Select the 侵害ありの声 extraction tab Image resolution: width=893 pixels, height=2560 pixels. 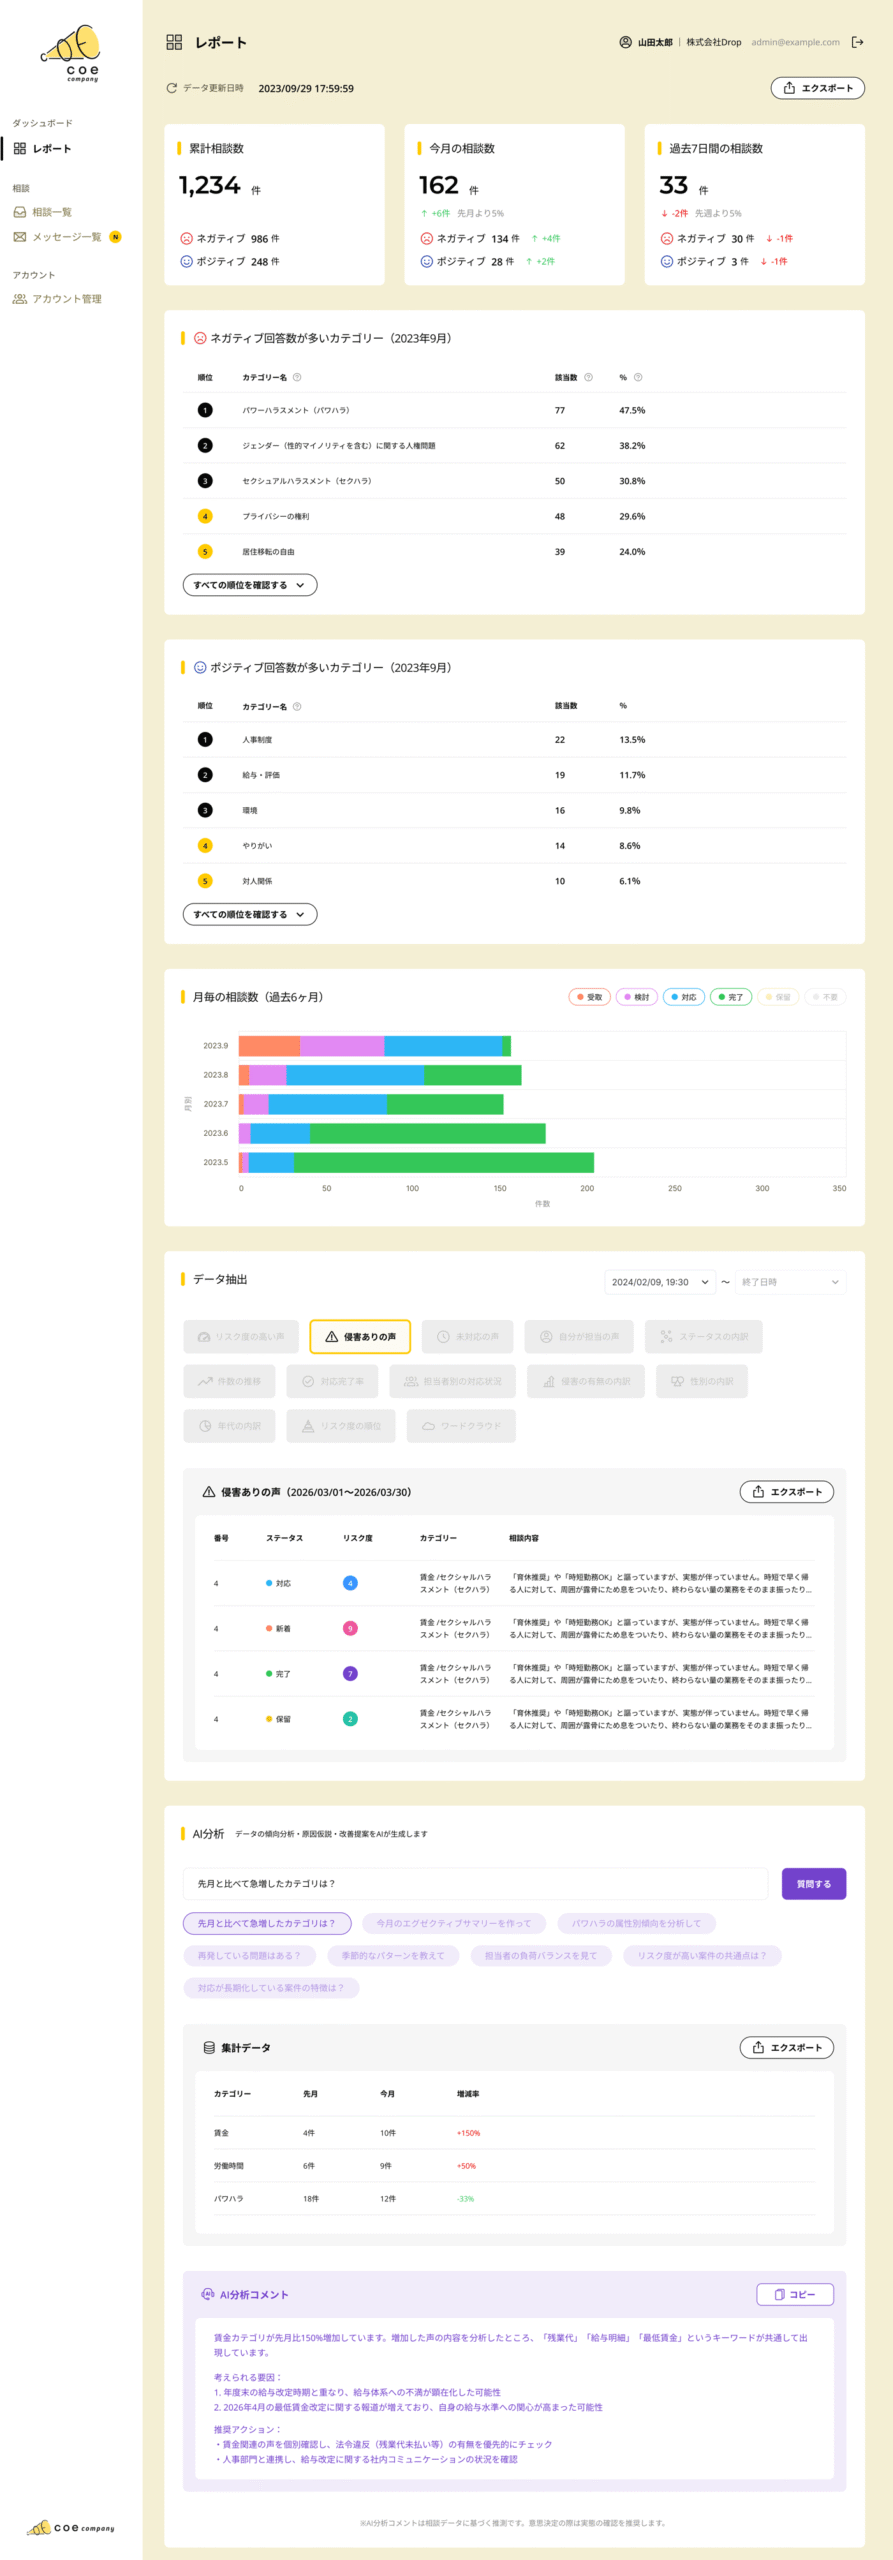pos(360,1337)
